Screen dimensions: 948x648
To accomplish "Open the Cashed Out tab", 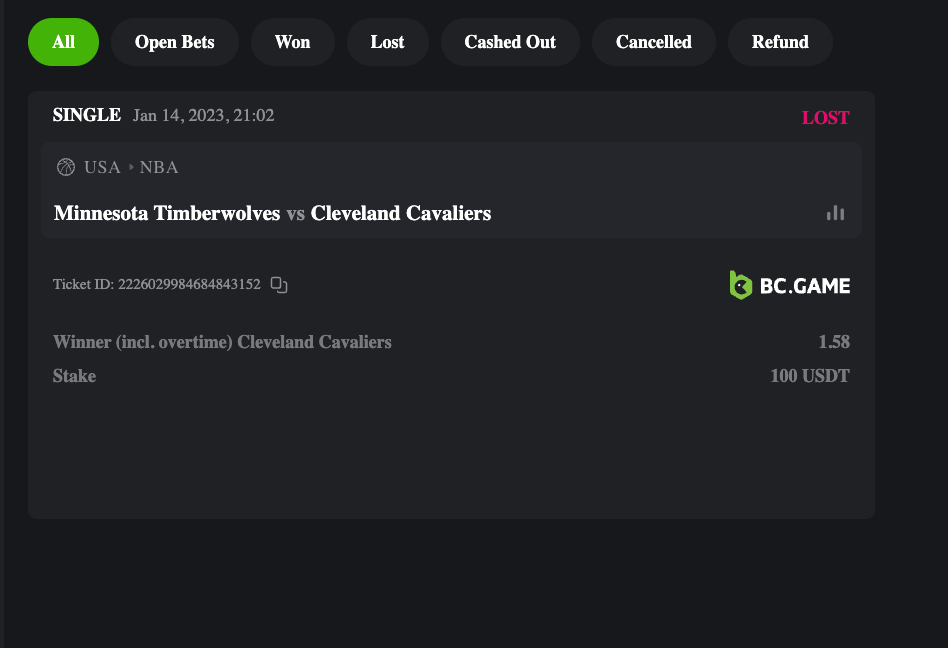I will [x=510, y=42].
